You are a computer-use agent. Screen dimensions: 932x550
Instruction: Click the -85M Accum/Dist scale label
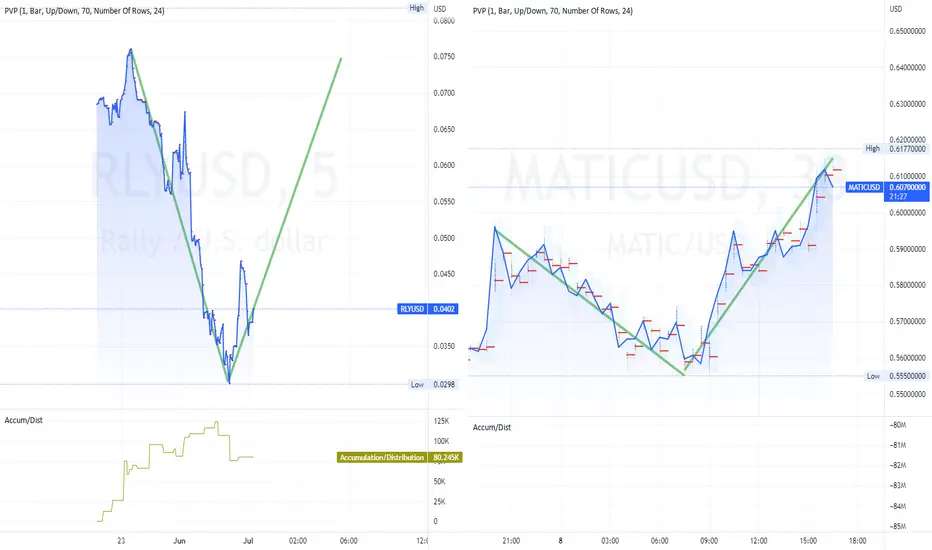[898, 526]
